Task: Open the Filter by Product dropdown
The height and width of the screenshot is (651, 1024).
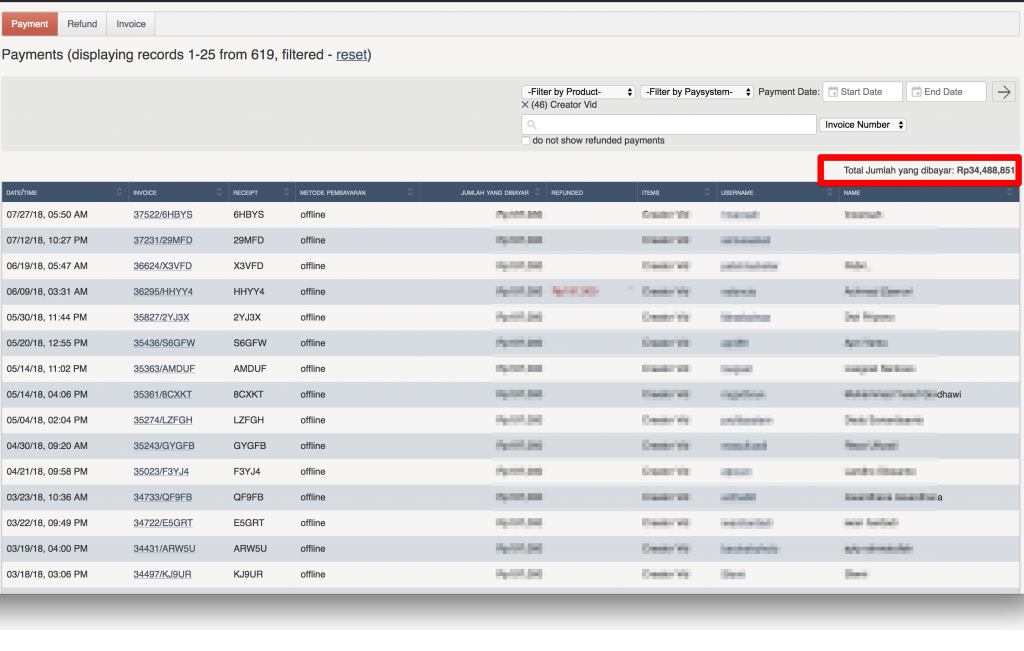Action: pyautogui.click(x=578, y=92)
